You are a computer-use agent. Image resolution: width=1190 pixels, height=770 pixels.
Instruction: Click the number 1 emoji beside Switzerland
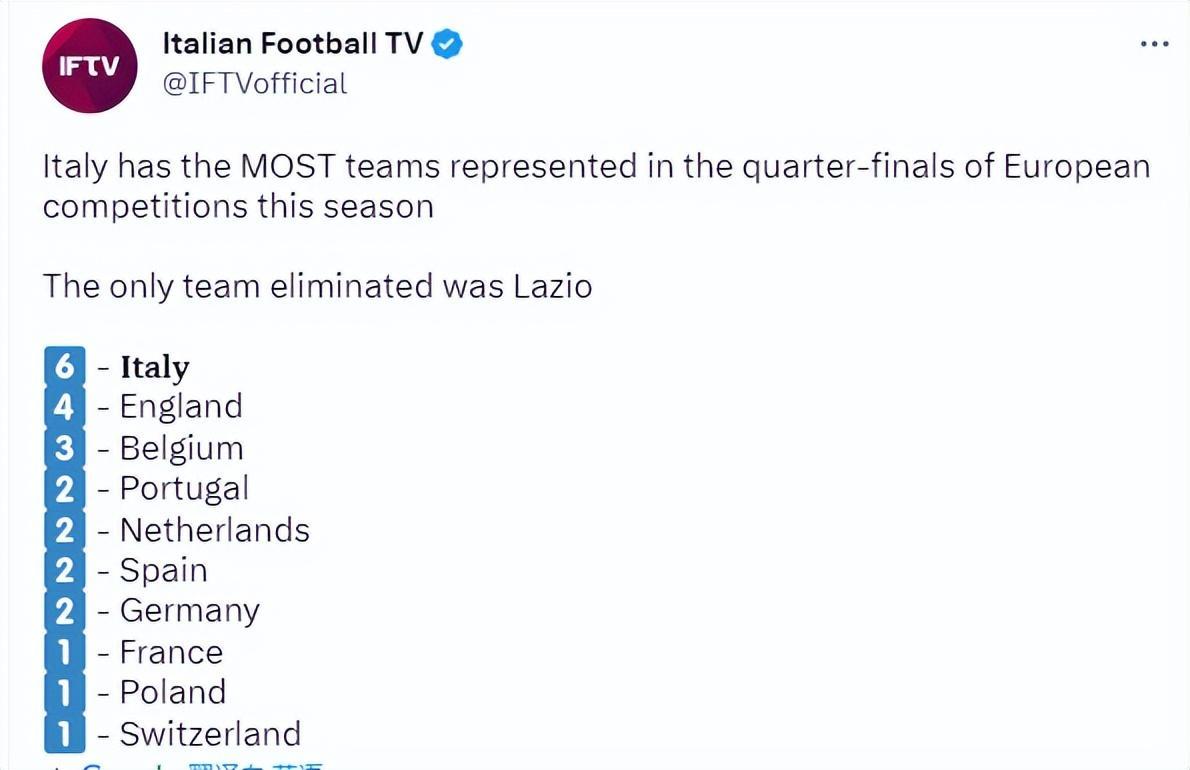pyautogui.click(x=64, y=733)
